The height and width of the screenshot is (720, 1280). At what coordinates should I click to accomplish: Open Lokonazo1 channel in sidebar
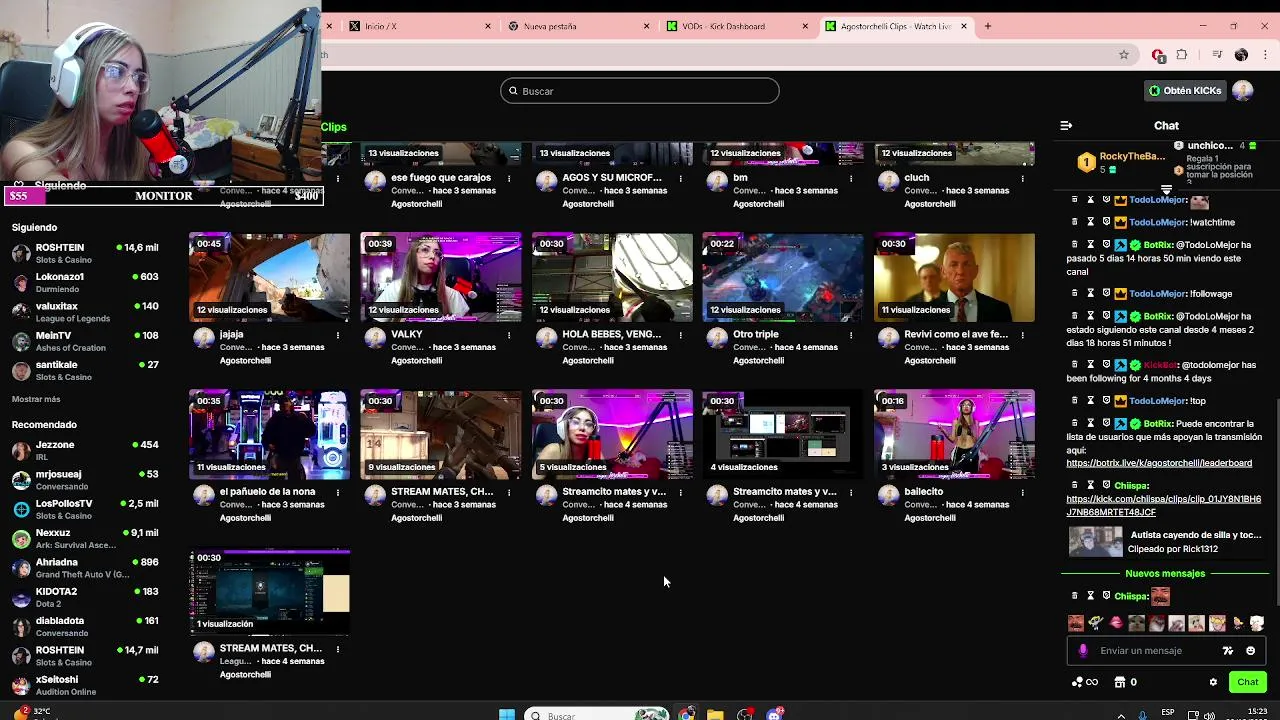pyautogui.click(x=85, y=282)
